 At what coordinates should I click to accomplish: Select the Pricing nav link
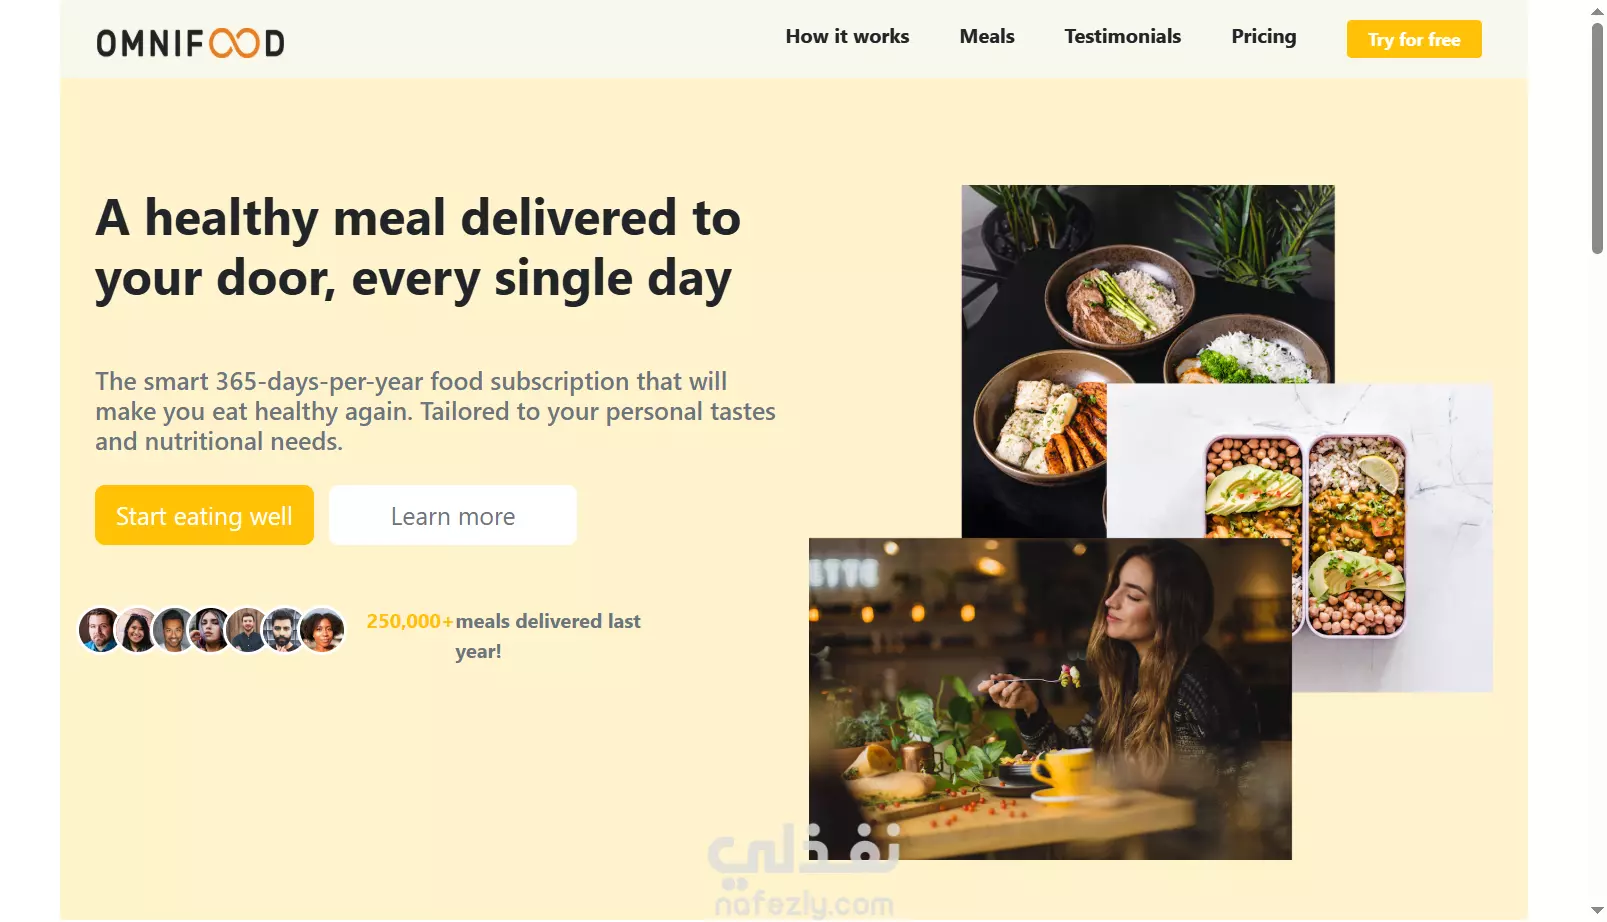pos(1263,37)
